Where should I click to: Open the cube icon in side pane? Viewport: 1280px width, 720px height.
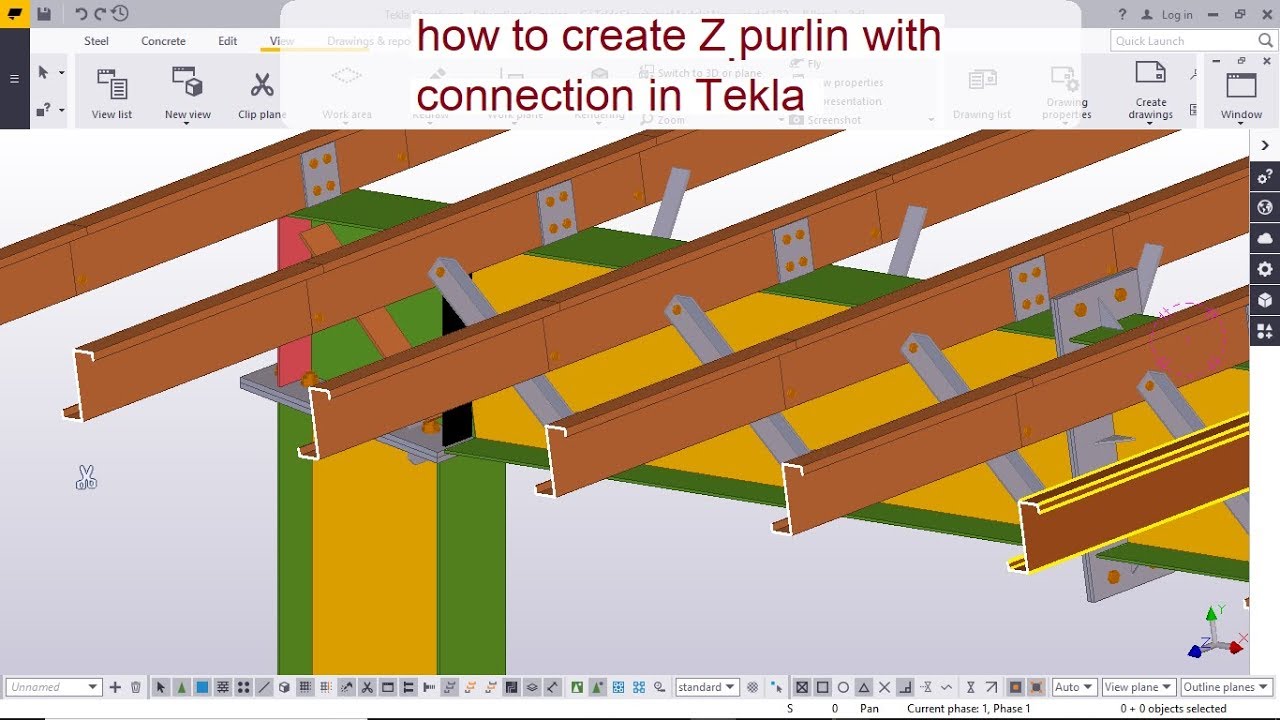(1265, 300)
